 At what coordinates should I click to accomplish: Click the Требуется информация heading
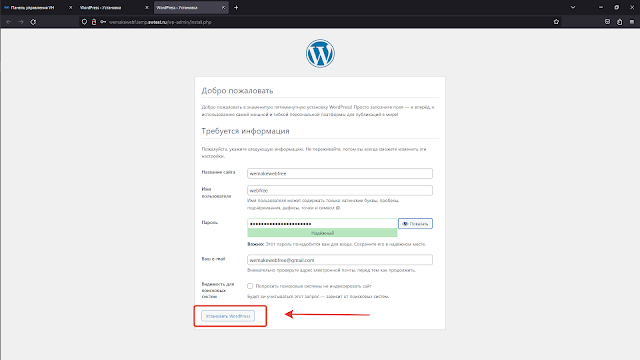pos(245,131)
